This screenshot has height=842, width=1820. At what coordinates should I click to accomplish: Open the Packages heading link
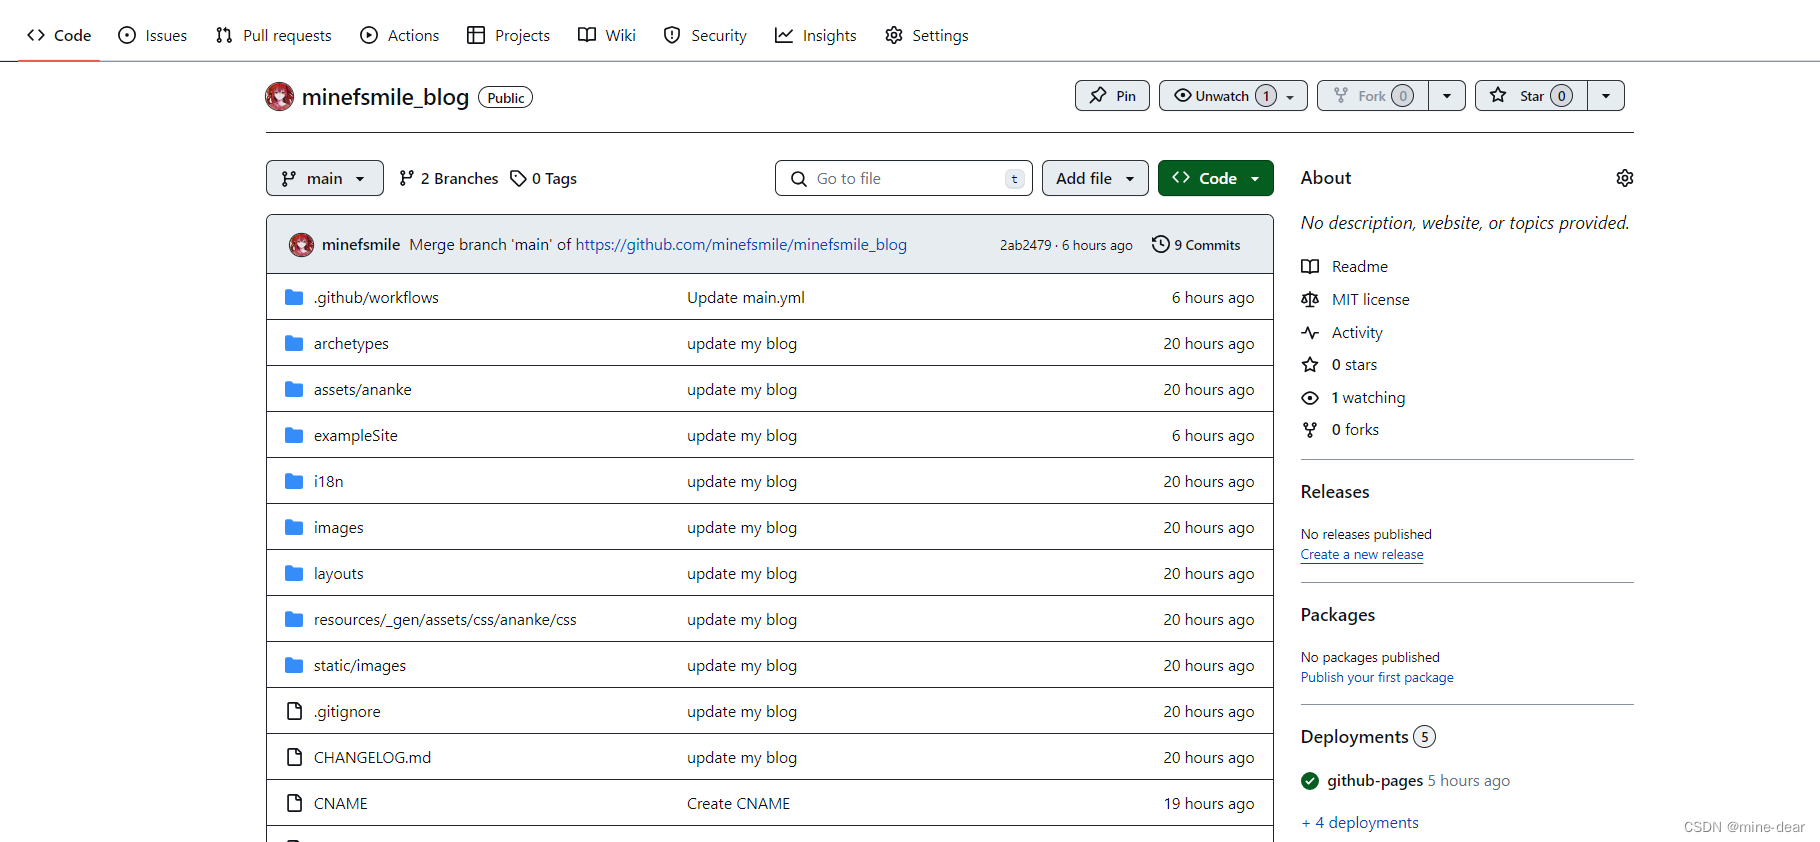coord(1338,615)
